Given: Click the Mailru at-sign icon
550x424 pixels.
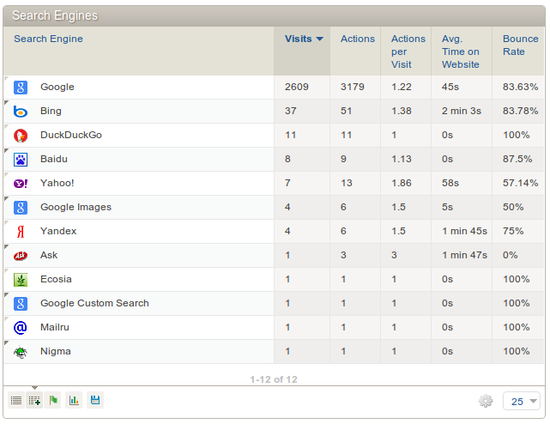Looking at the screenshot, I should (x=20, y=328).
